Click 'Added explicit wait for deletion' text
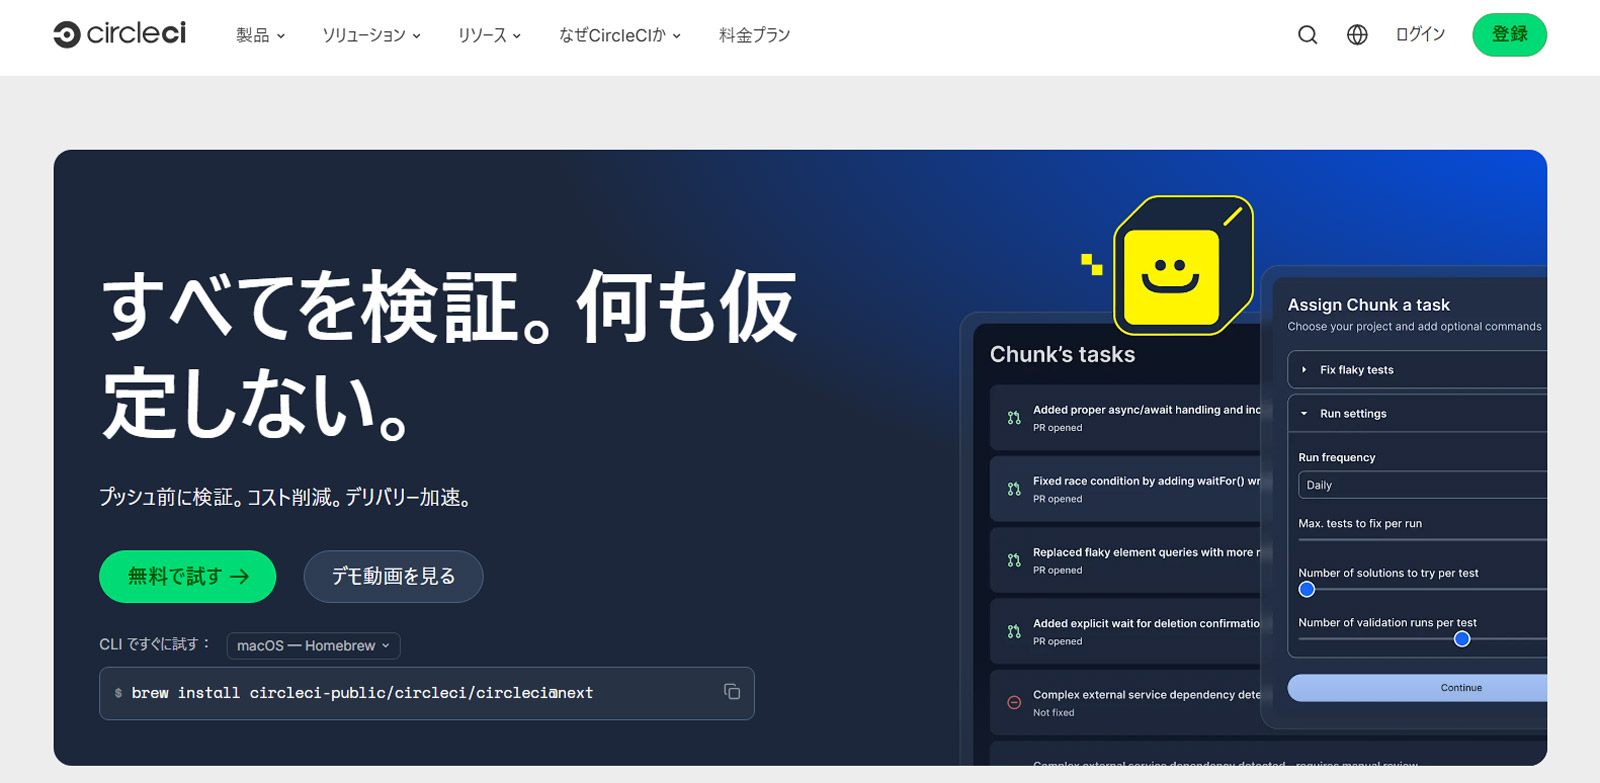 (1147, 623)
